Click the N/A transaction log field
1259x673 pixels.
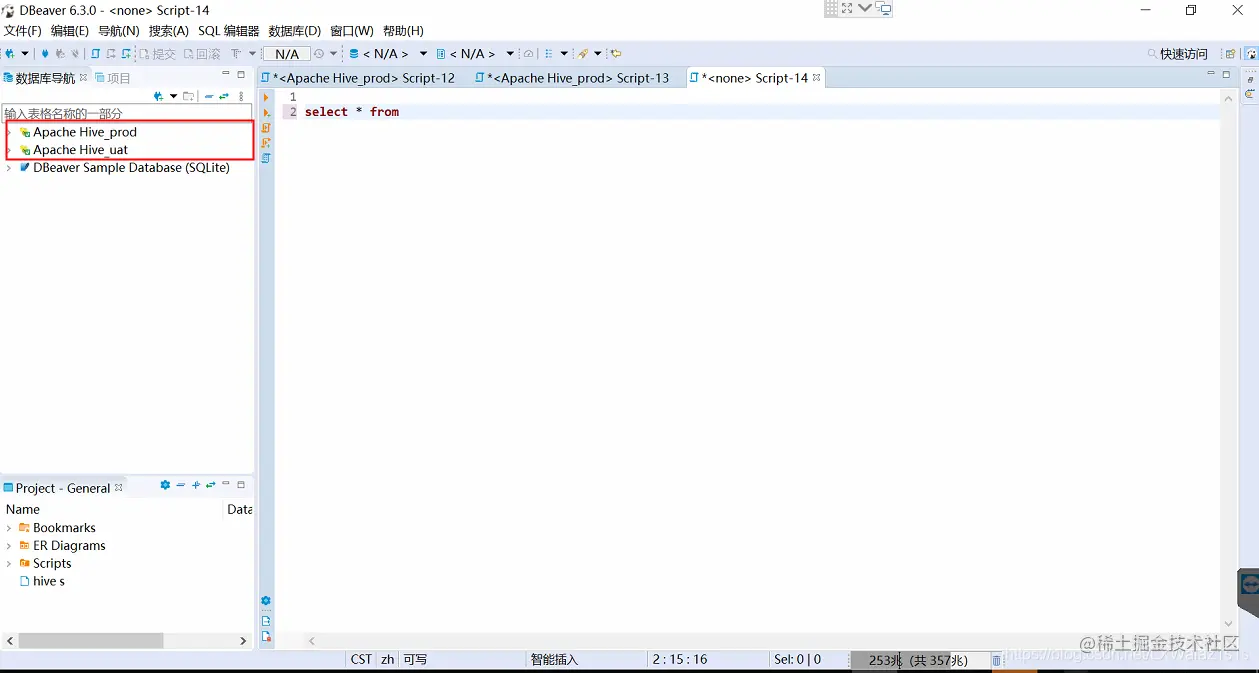287,54
